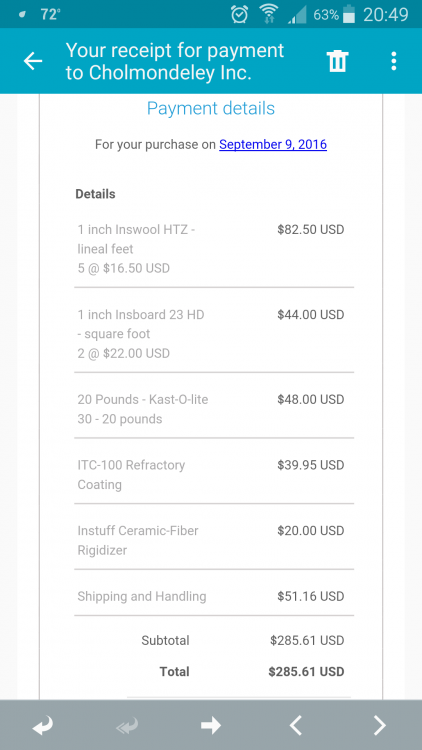422x750 pixels.
Task: Select the Insboard 23 HD item
Action: point(214,334)
